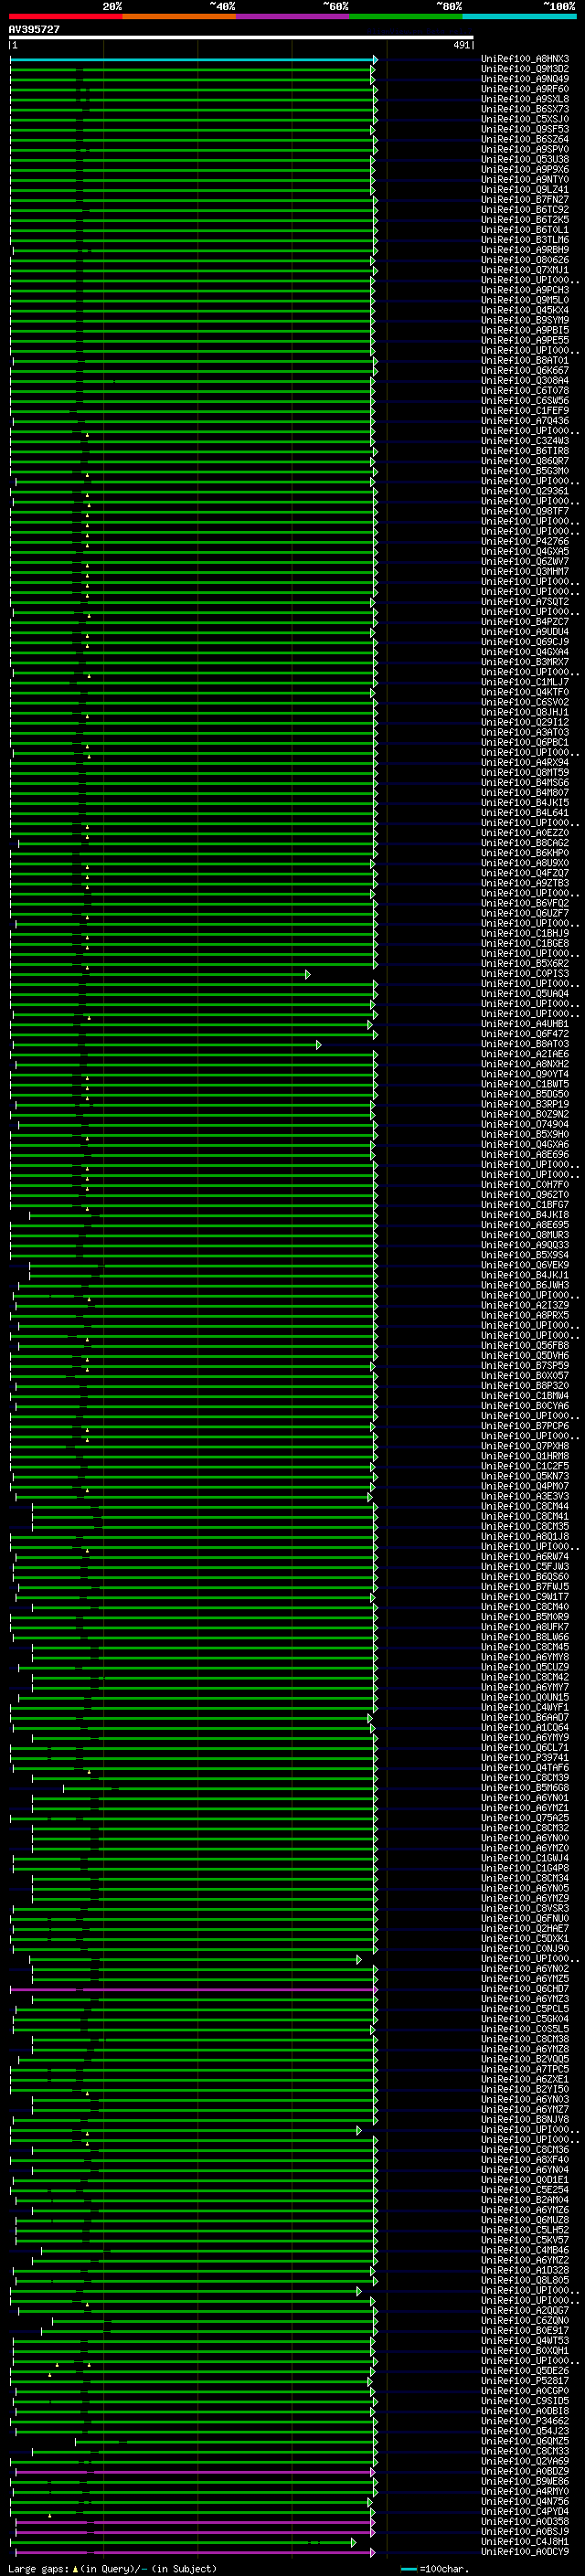This screenshot has height=2576, width=585.
Task: Click the red 20% identity legend segment
Action: tap(65, 16)
